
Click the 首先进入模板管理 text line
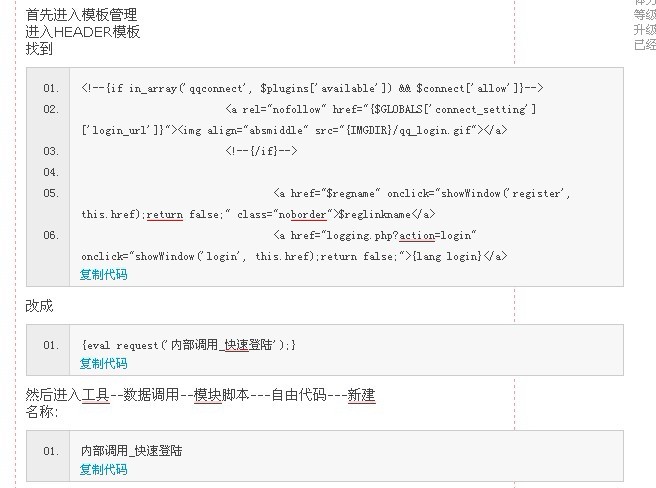coord(81,15)
